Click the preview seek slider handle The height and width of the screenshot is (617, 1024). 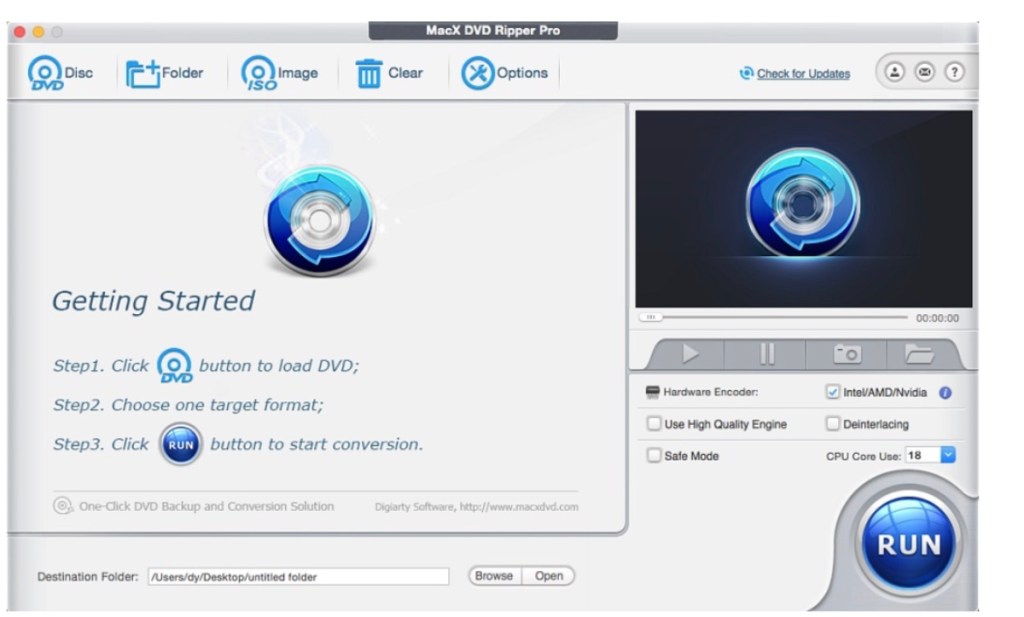click(650, 317)
